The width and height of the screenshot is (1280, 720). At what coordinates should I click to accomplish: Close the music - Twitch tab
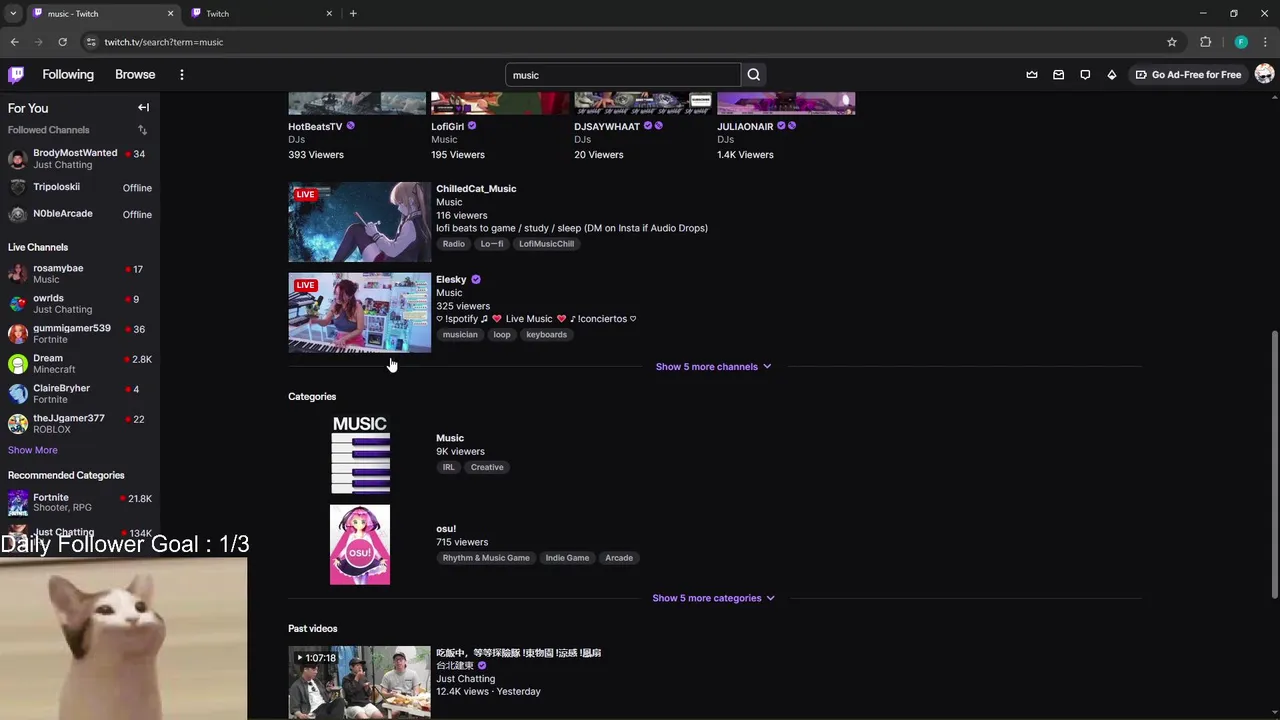point(170,13)
